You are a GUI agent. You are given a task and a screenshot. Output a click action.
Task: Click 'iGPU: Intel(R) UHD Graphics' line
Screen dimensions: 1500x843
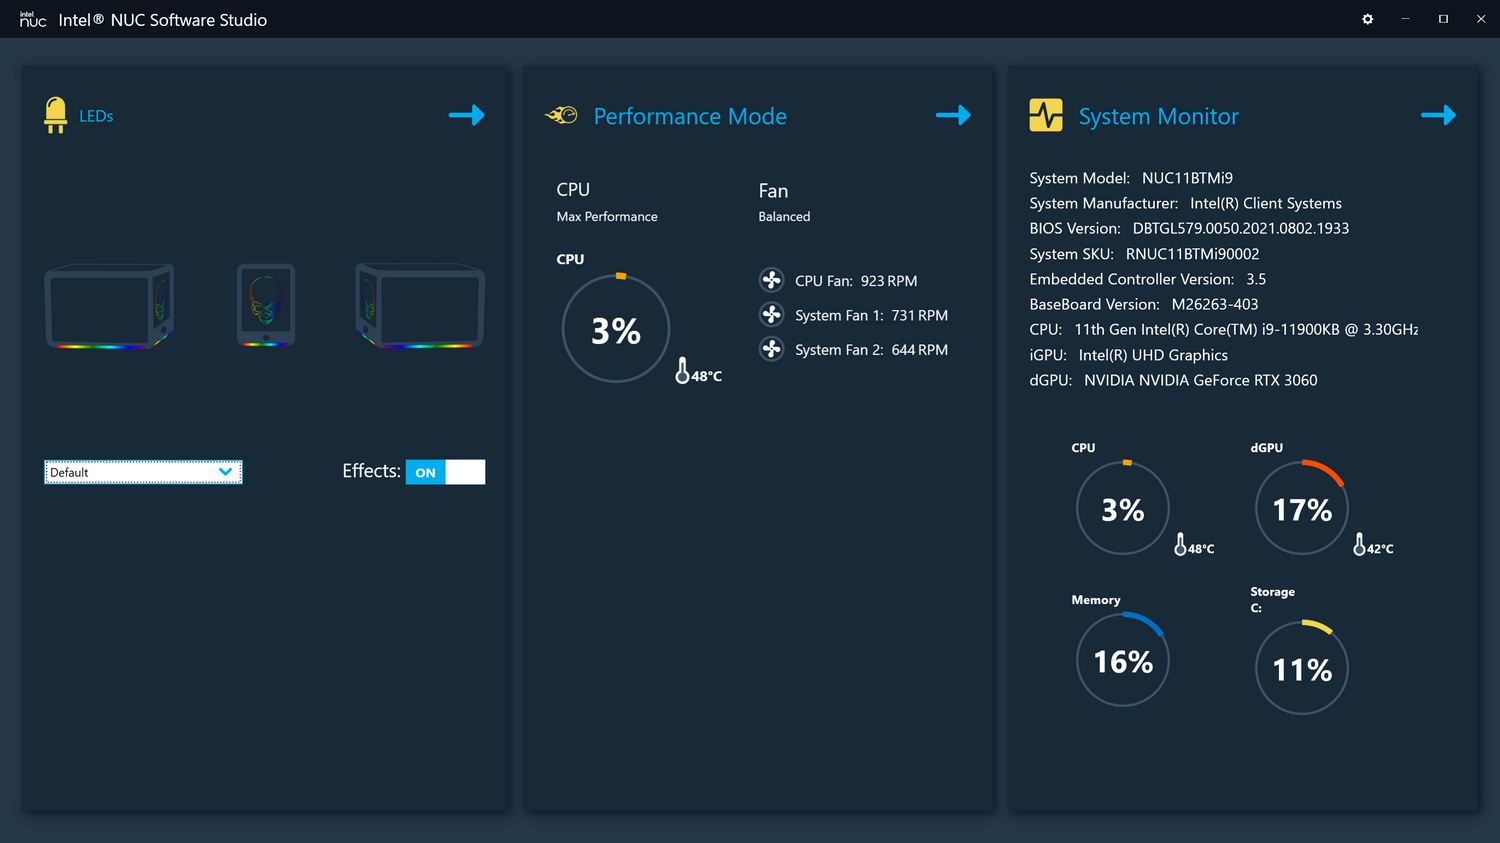point(1128,355)
